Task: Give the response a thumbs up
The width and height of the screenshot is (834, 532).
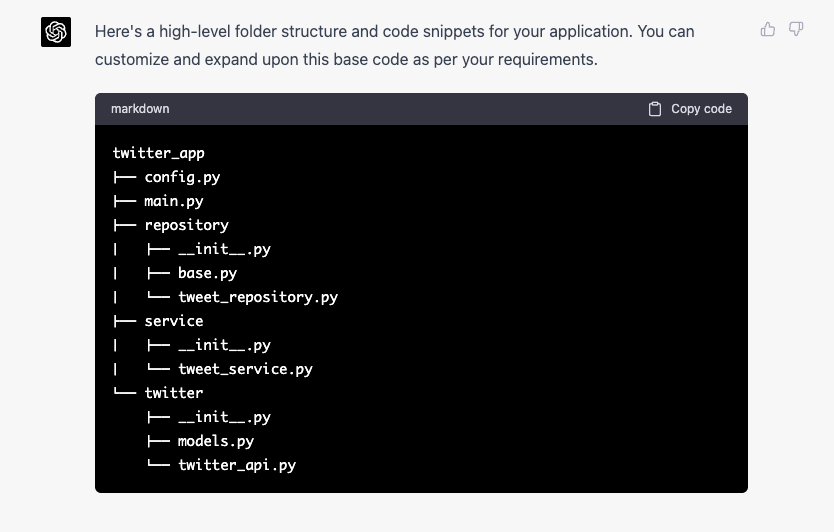Action: [768, 29]
